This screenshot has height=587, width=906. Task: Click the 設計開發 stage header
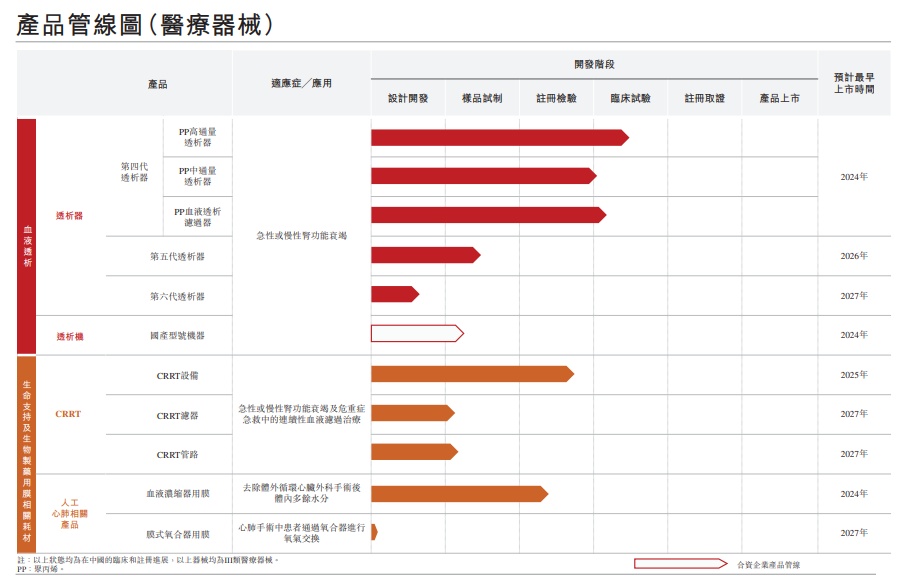click(408, 98)
